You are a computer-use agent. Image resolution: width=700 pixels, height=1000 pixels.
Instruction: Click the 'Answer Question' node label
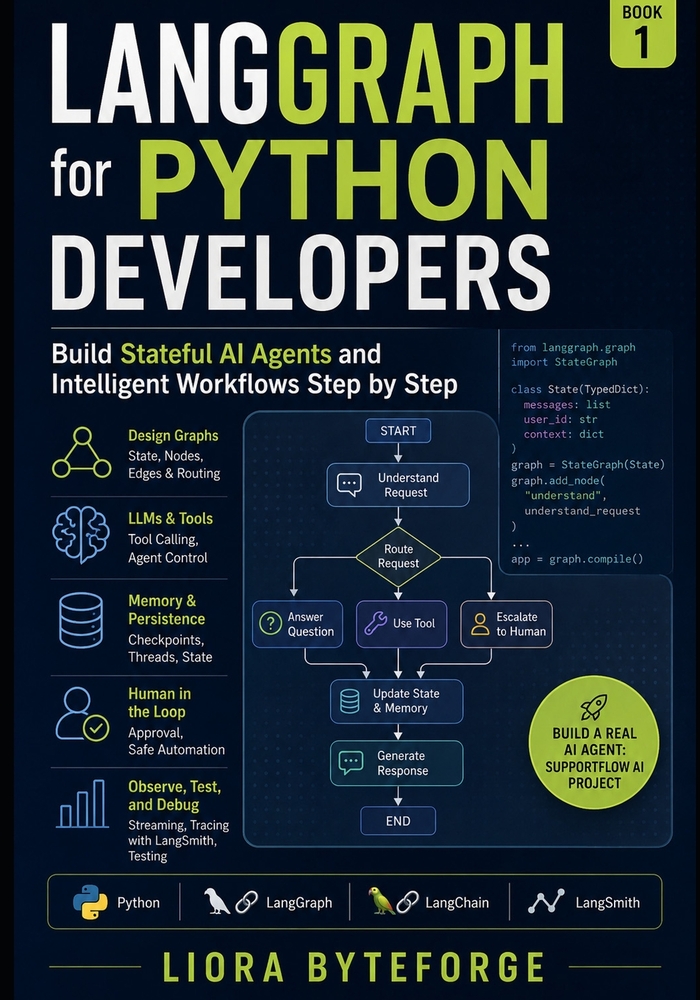[310, 624]
